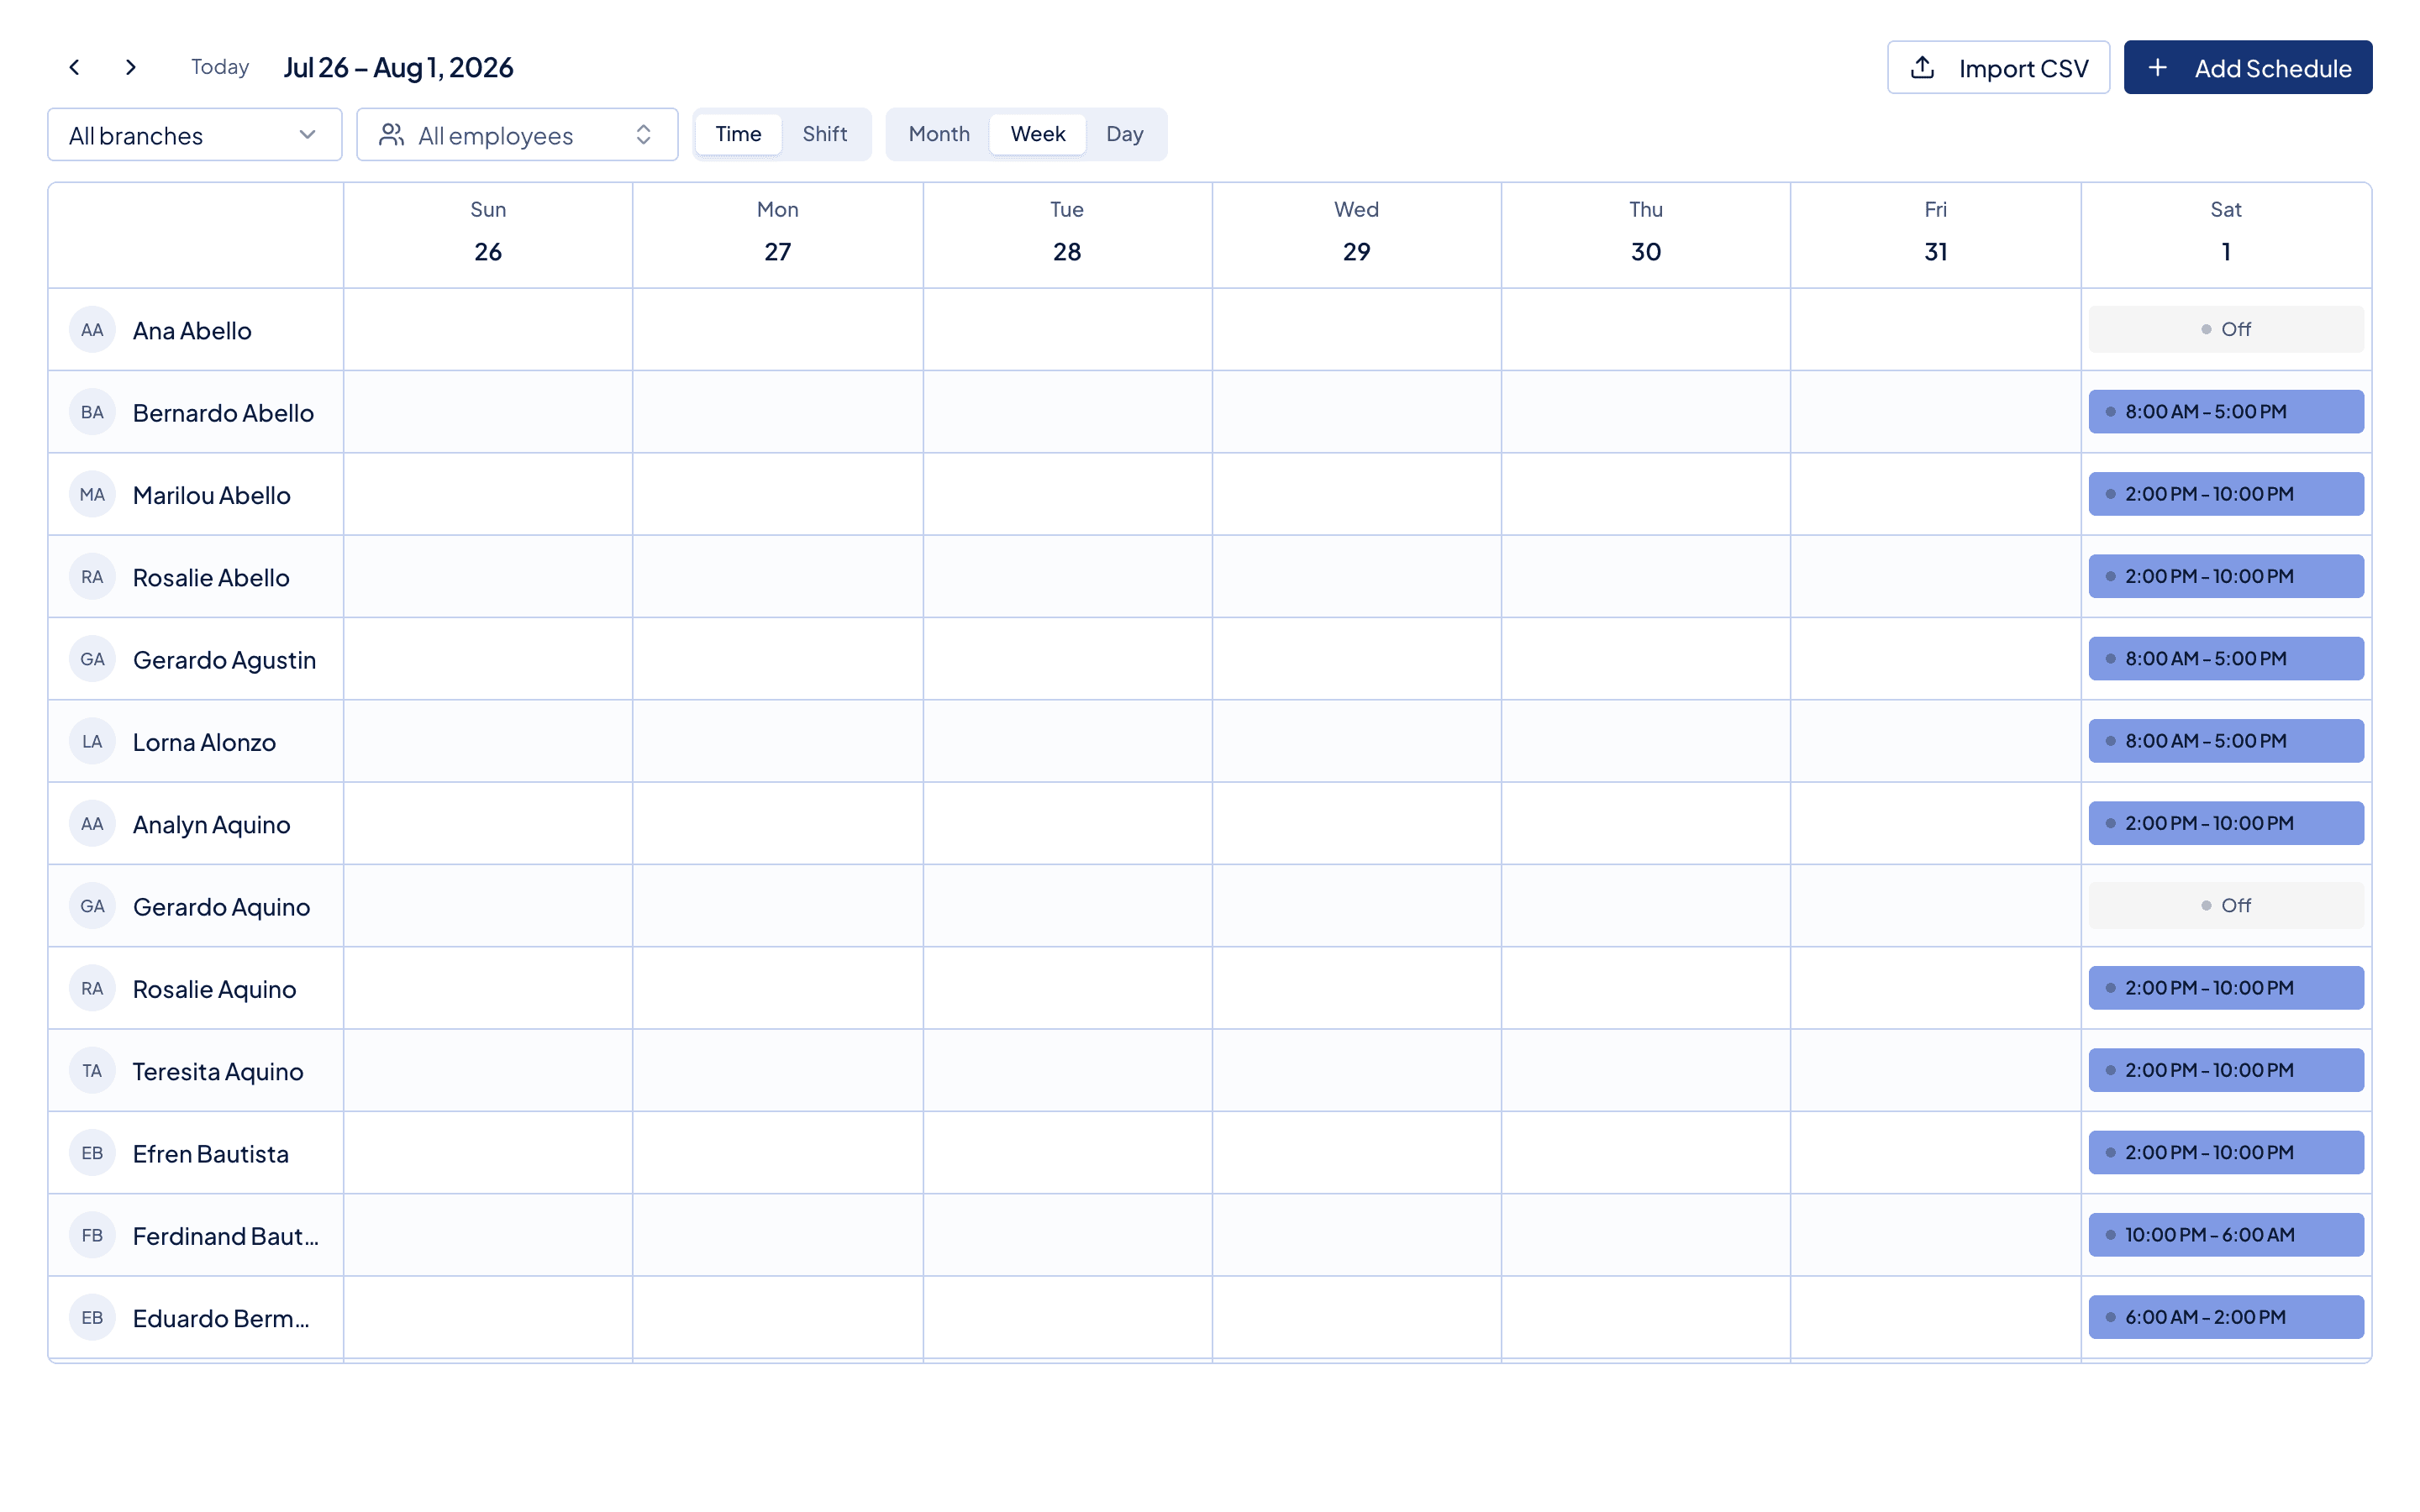Click Eduardo Berm... EB avatar
Screen dimensions: 2420x1512
point(92,1318)
